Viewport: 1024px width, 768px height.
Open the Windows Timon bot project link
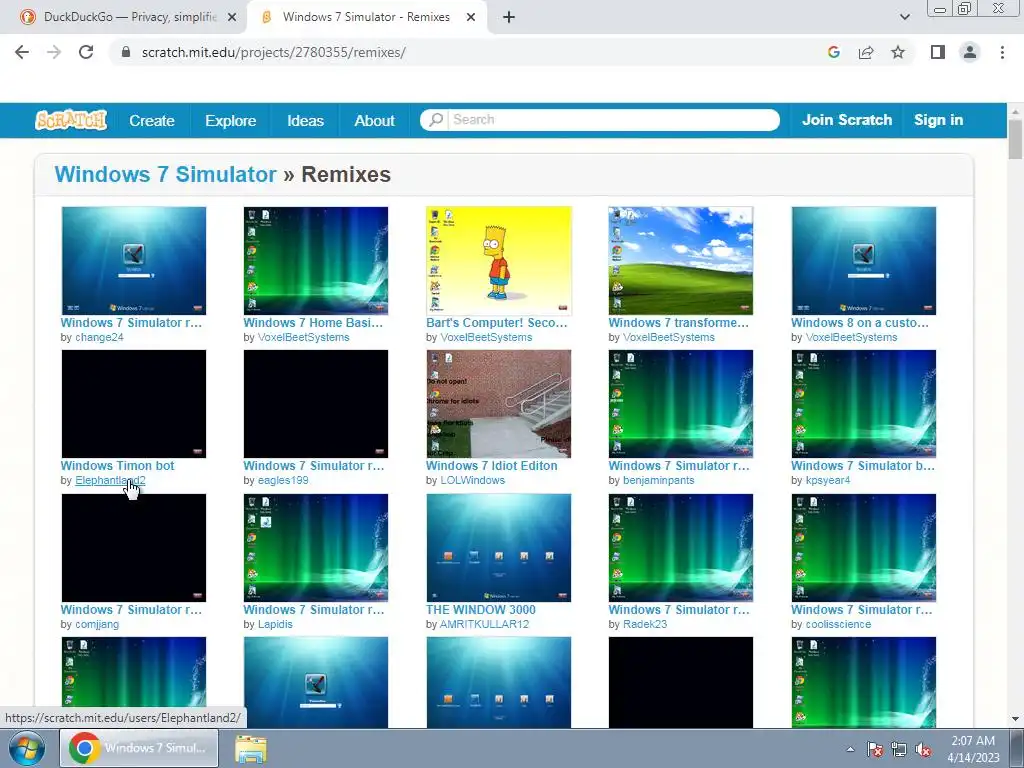point(118,466)
